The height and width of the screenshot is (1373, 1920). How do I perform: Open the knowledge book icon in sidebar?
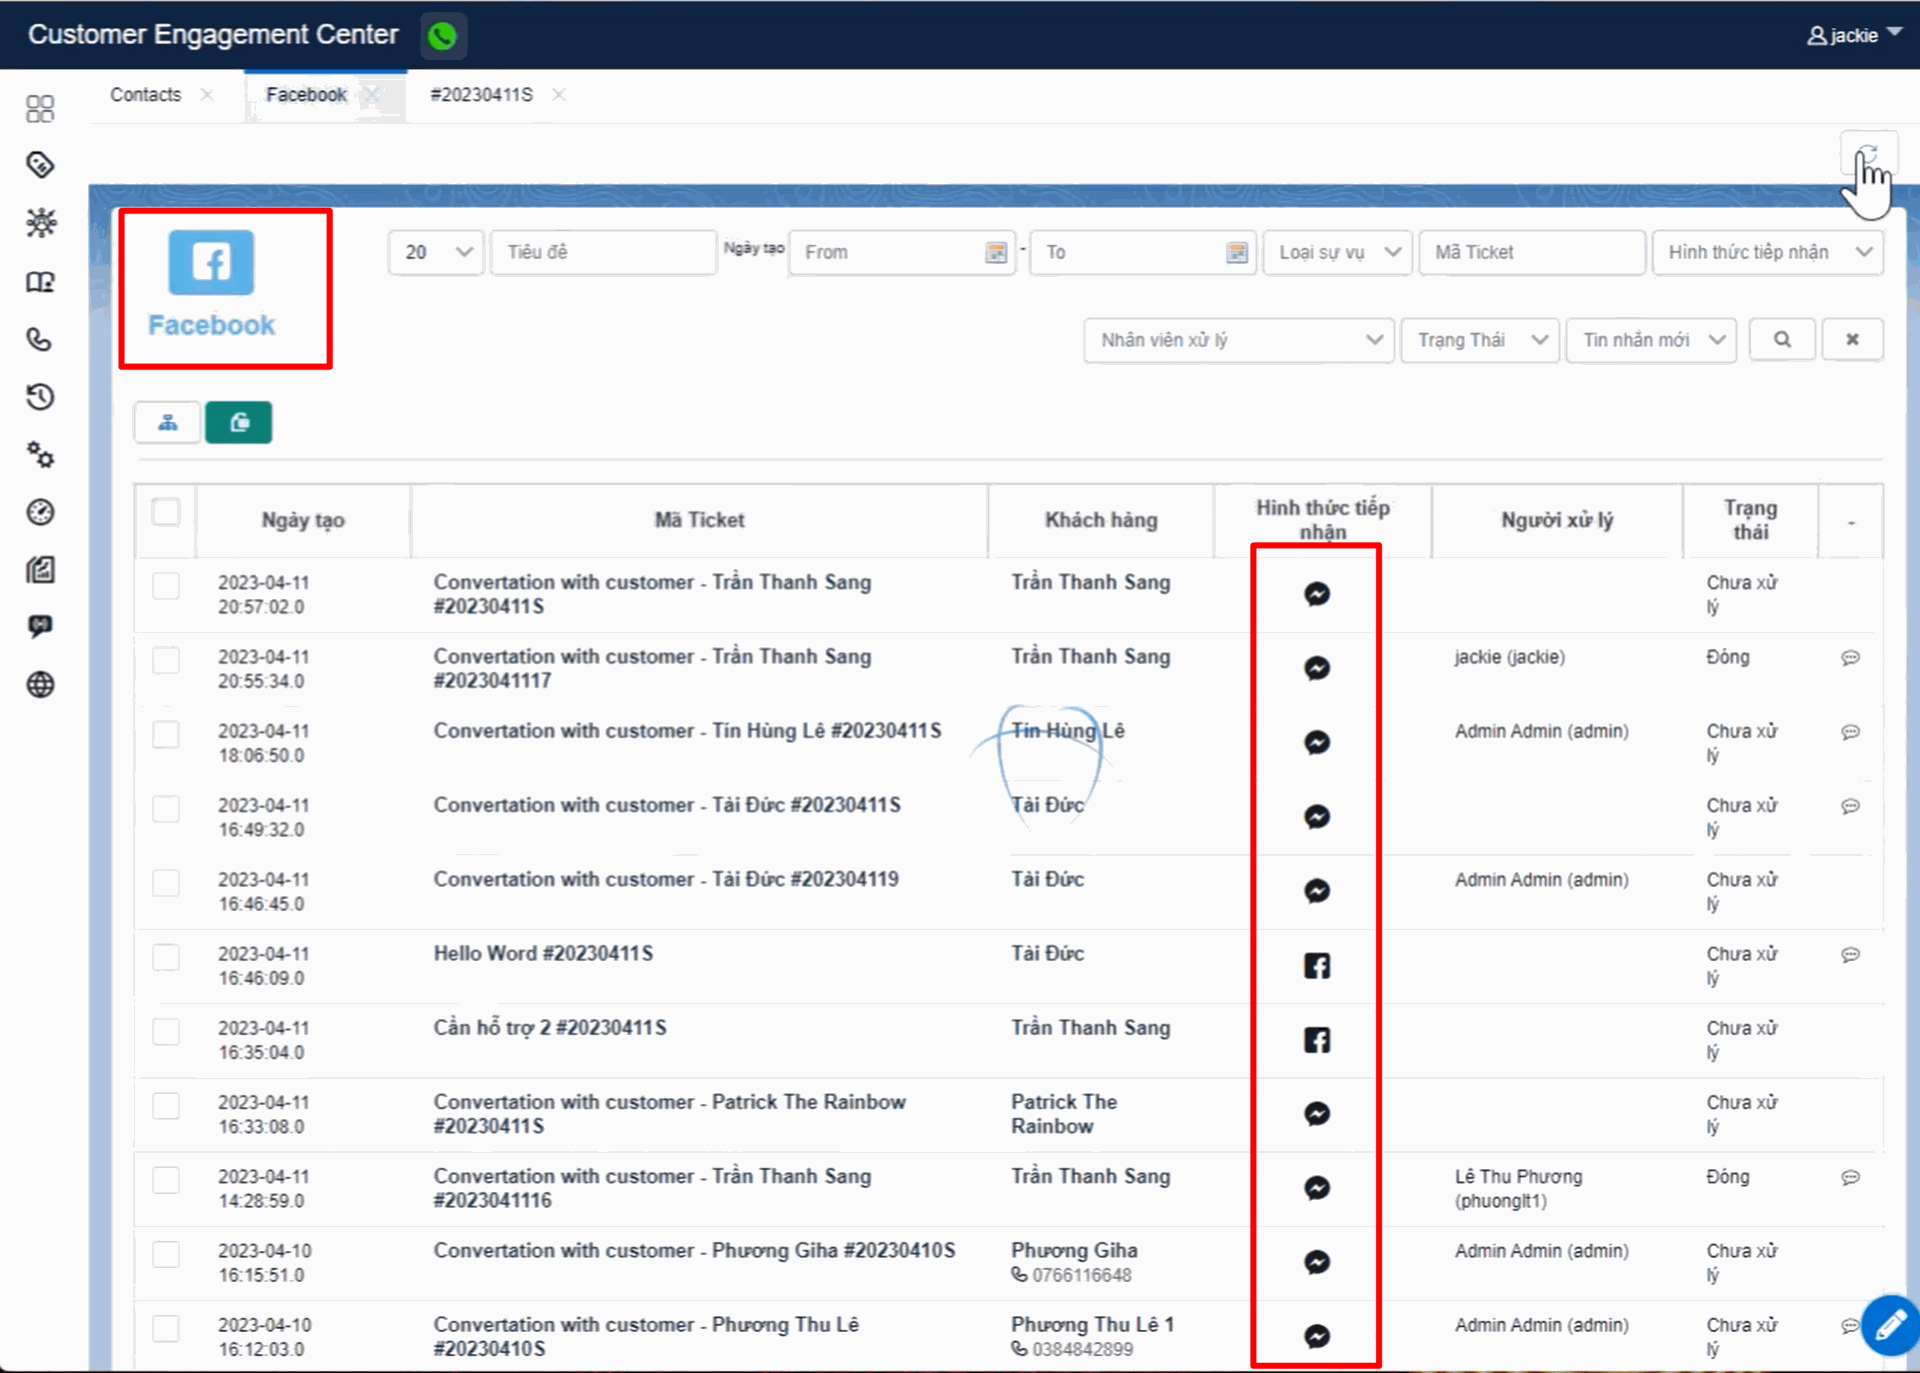pyautogui.click(x=40, y=282)
